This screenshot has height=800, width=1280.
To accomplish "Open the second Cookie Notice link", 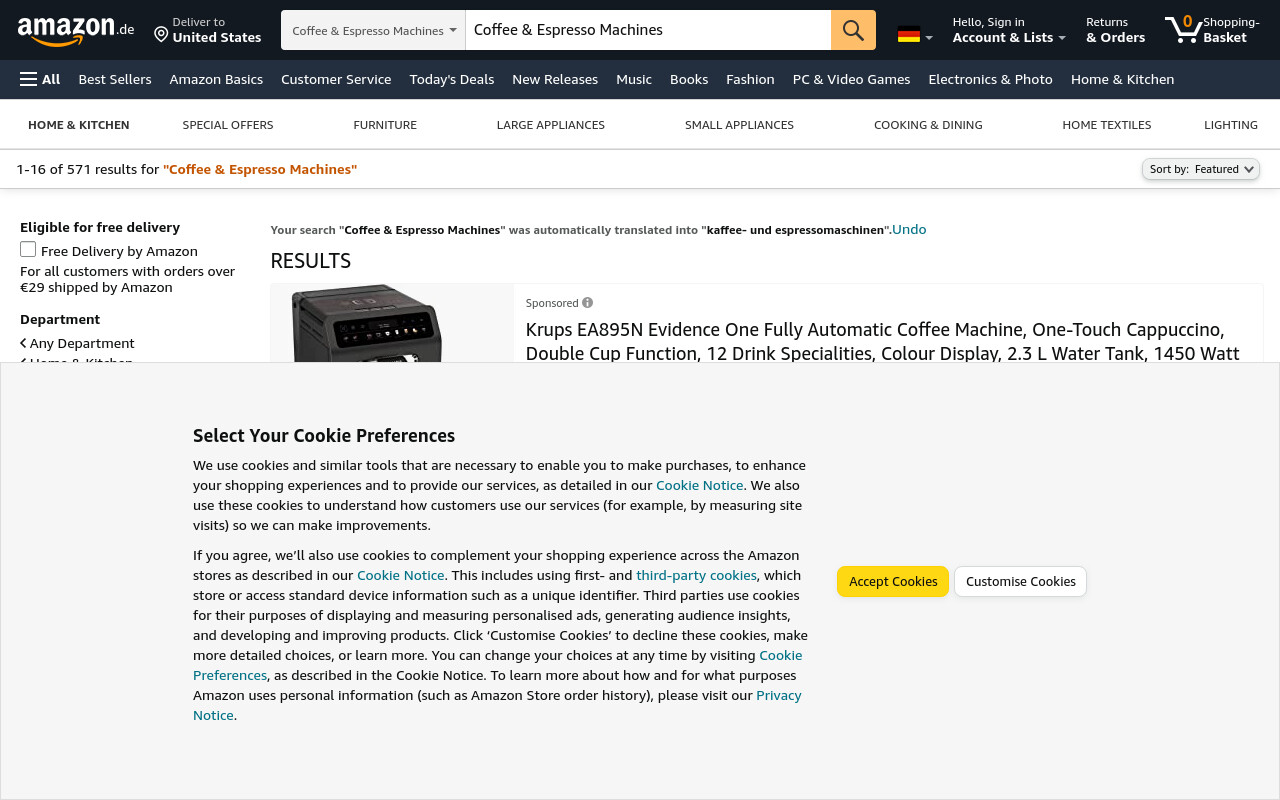I will [401, 575].
